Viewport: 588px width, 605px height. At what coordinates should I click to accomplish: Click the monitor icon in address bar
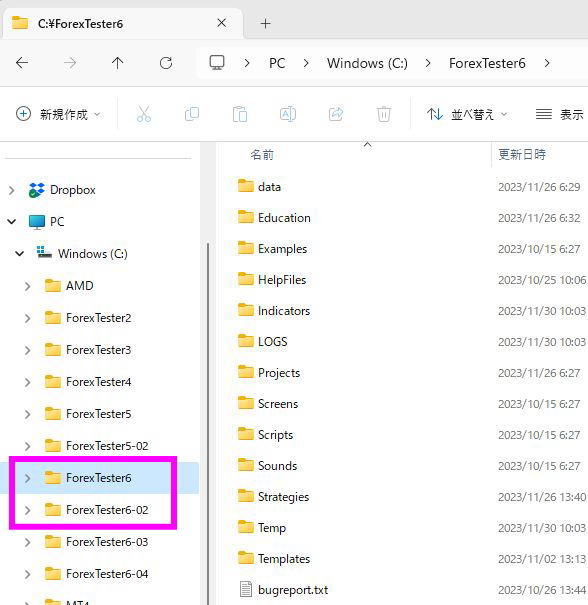coord(217,63)
